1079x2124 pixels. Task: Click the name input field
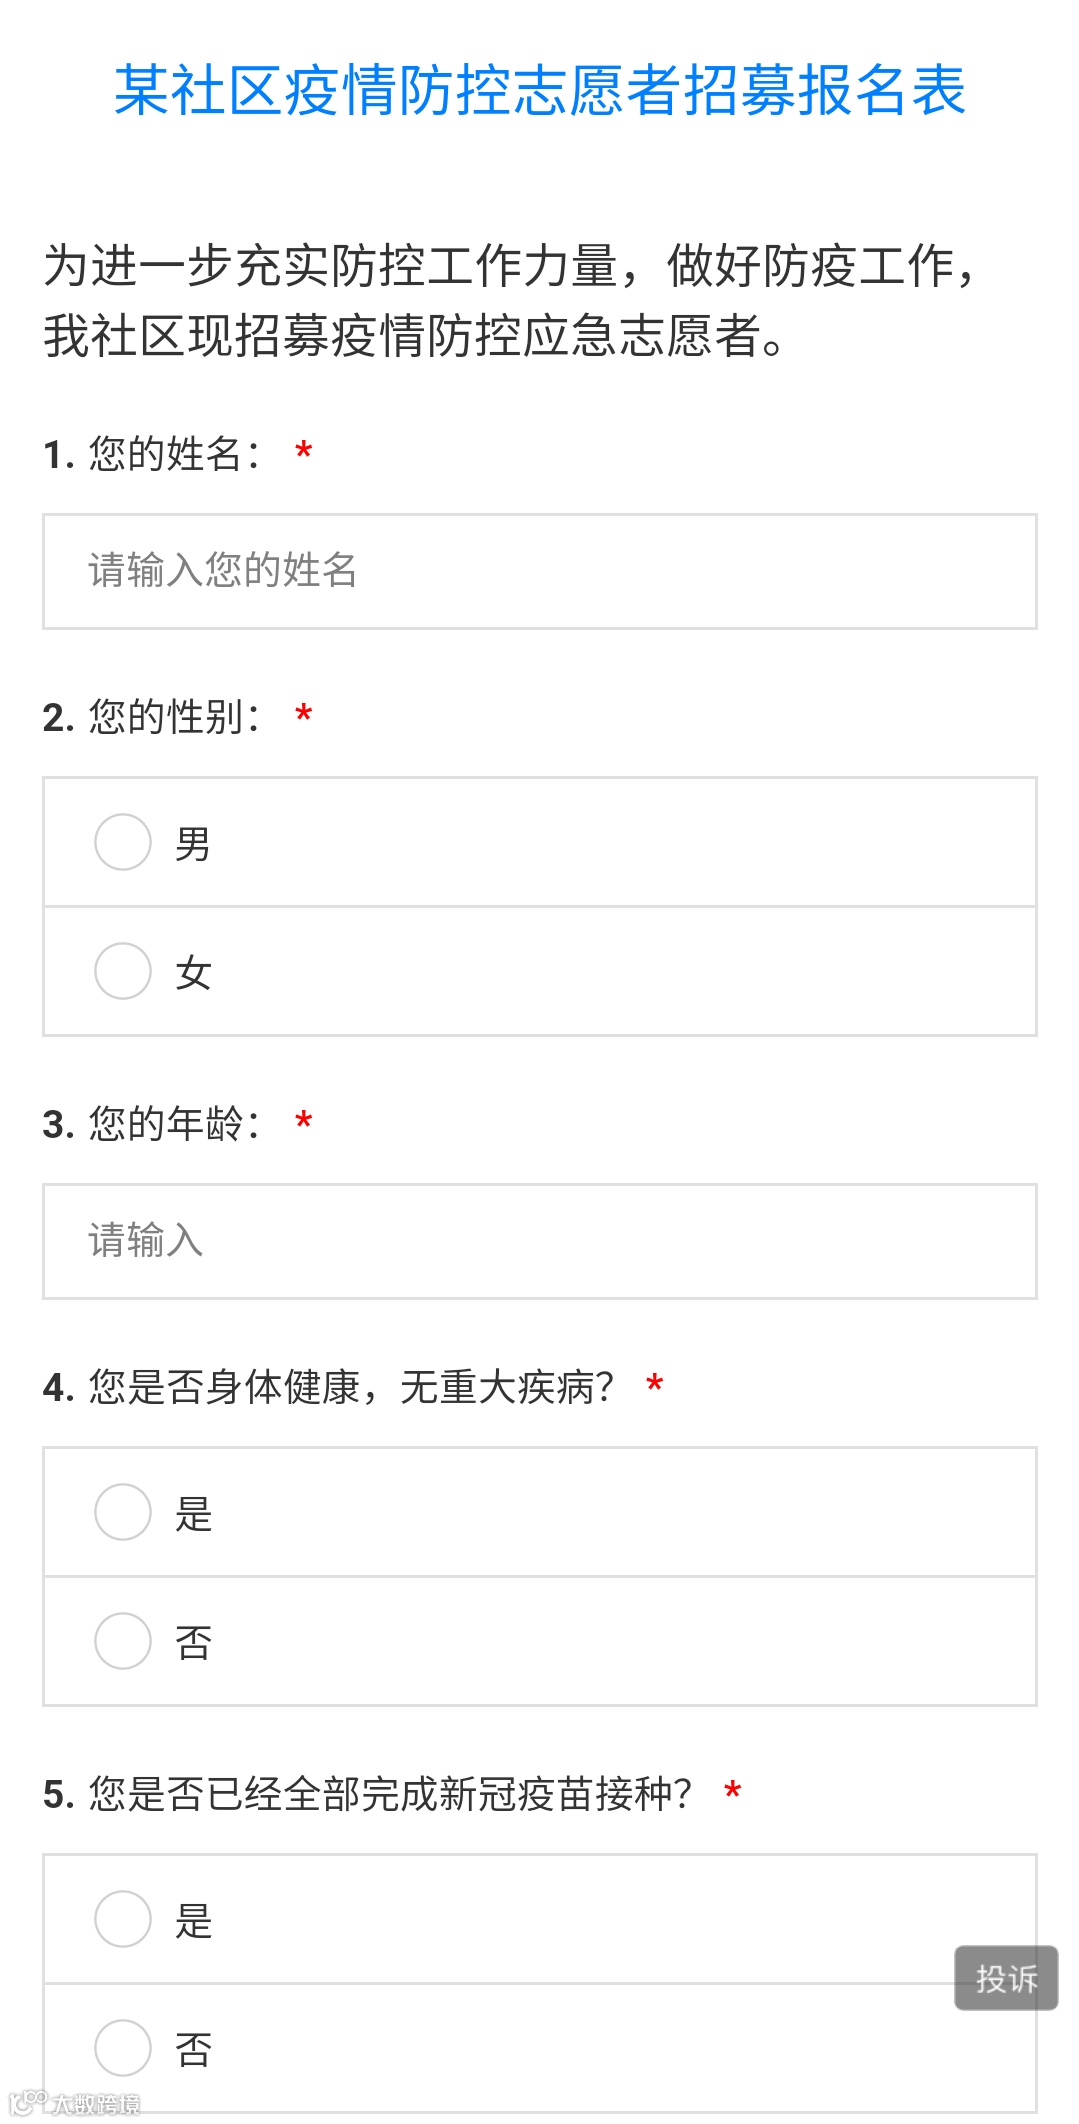tap(539, 571)
